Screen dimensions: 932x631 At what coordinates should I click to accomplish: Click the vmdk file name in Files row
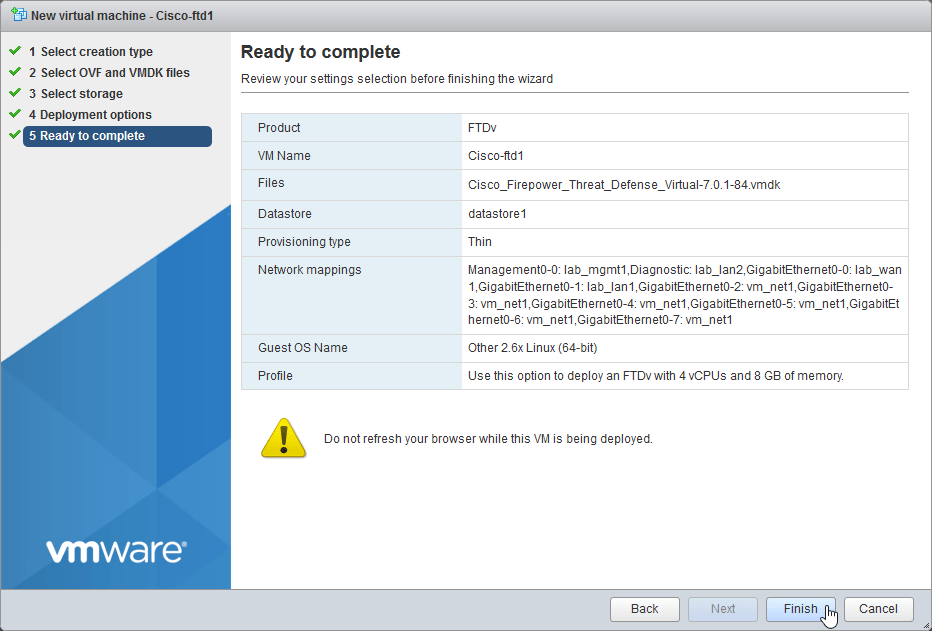624,185
